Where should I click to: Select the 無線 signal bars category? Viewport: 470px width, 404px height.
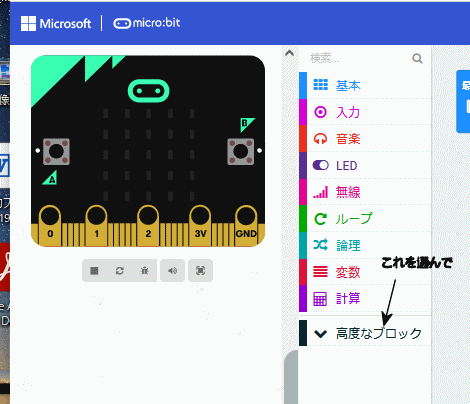click(x=365, y=192)
